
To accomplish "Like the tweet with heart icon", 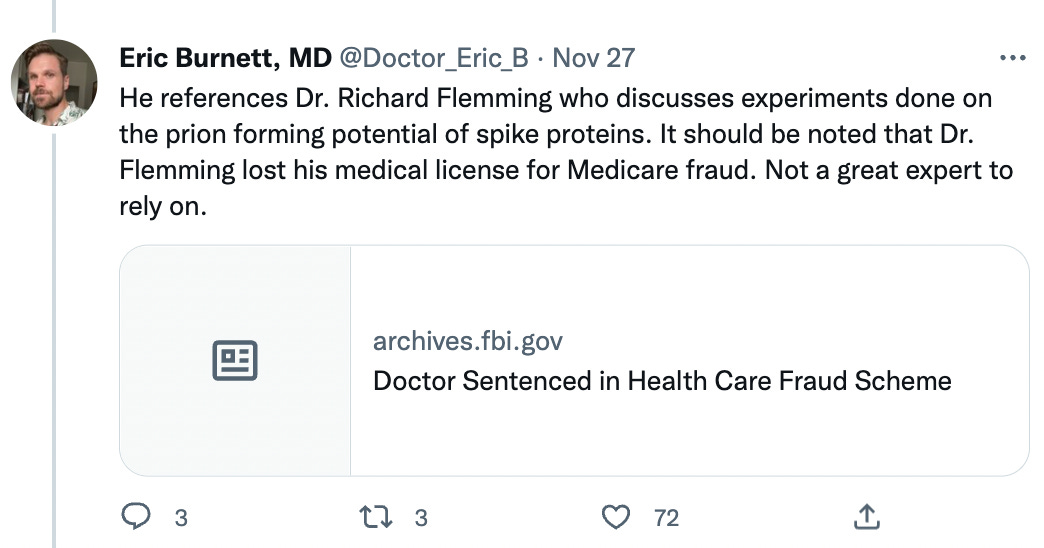I will point(618,517).
